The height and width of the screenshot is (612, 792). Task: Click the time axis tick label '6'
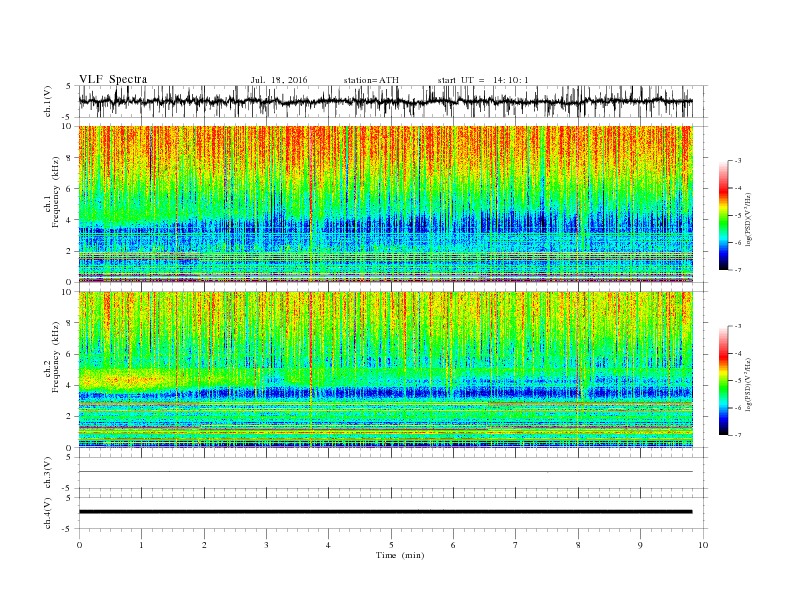tap(453, 545)
